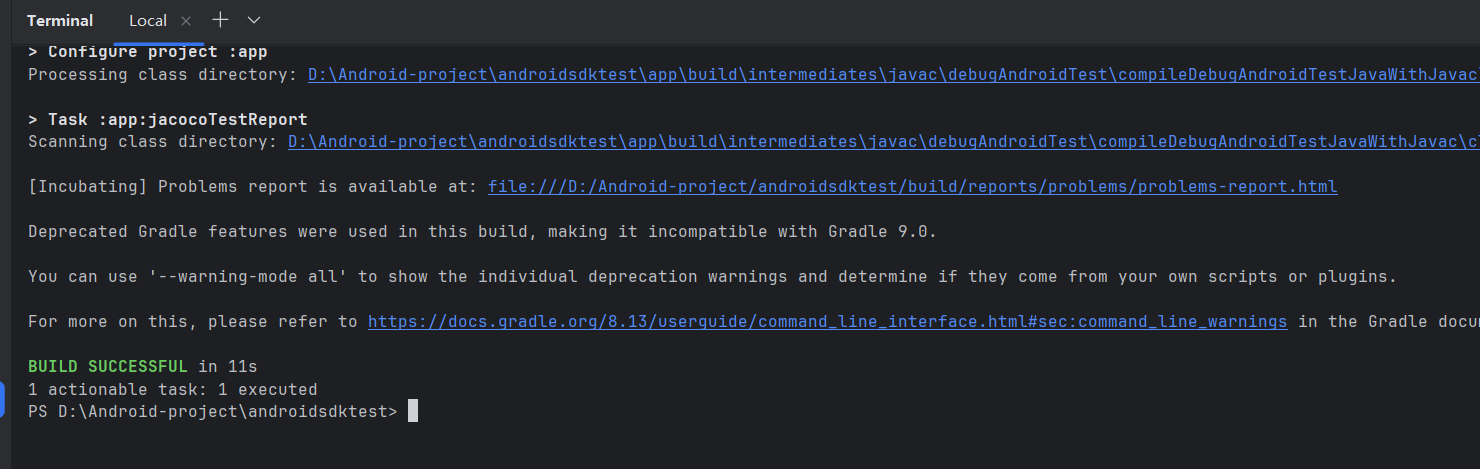Click the blinking cursor at the command prompt
1480x469 pixels.
coord(413,412)
